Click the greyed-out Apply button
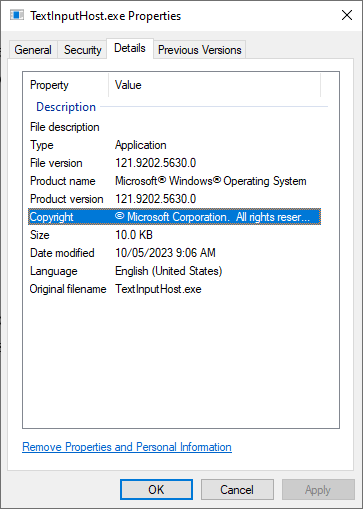 [318, 490]
